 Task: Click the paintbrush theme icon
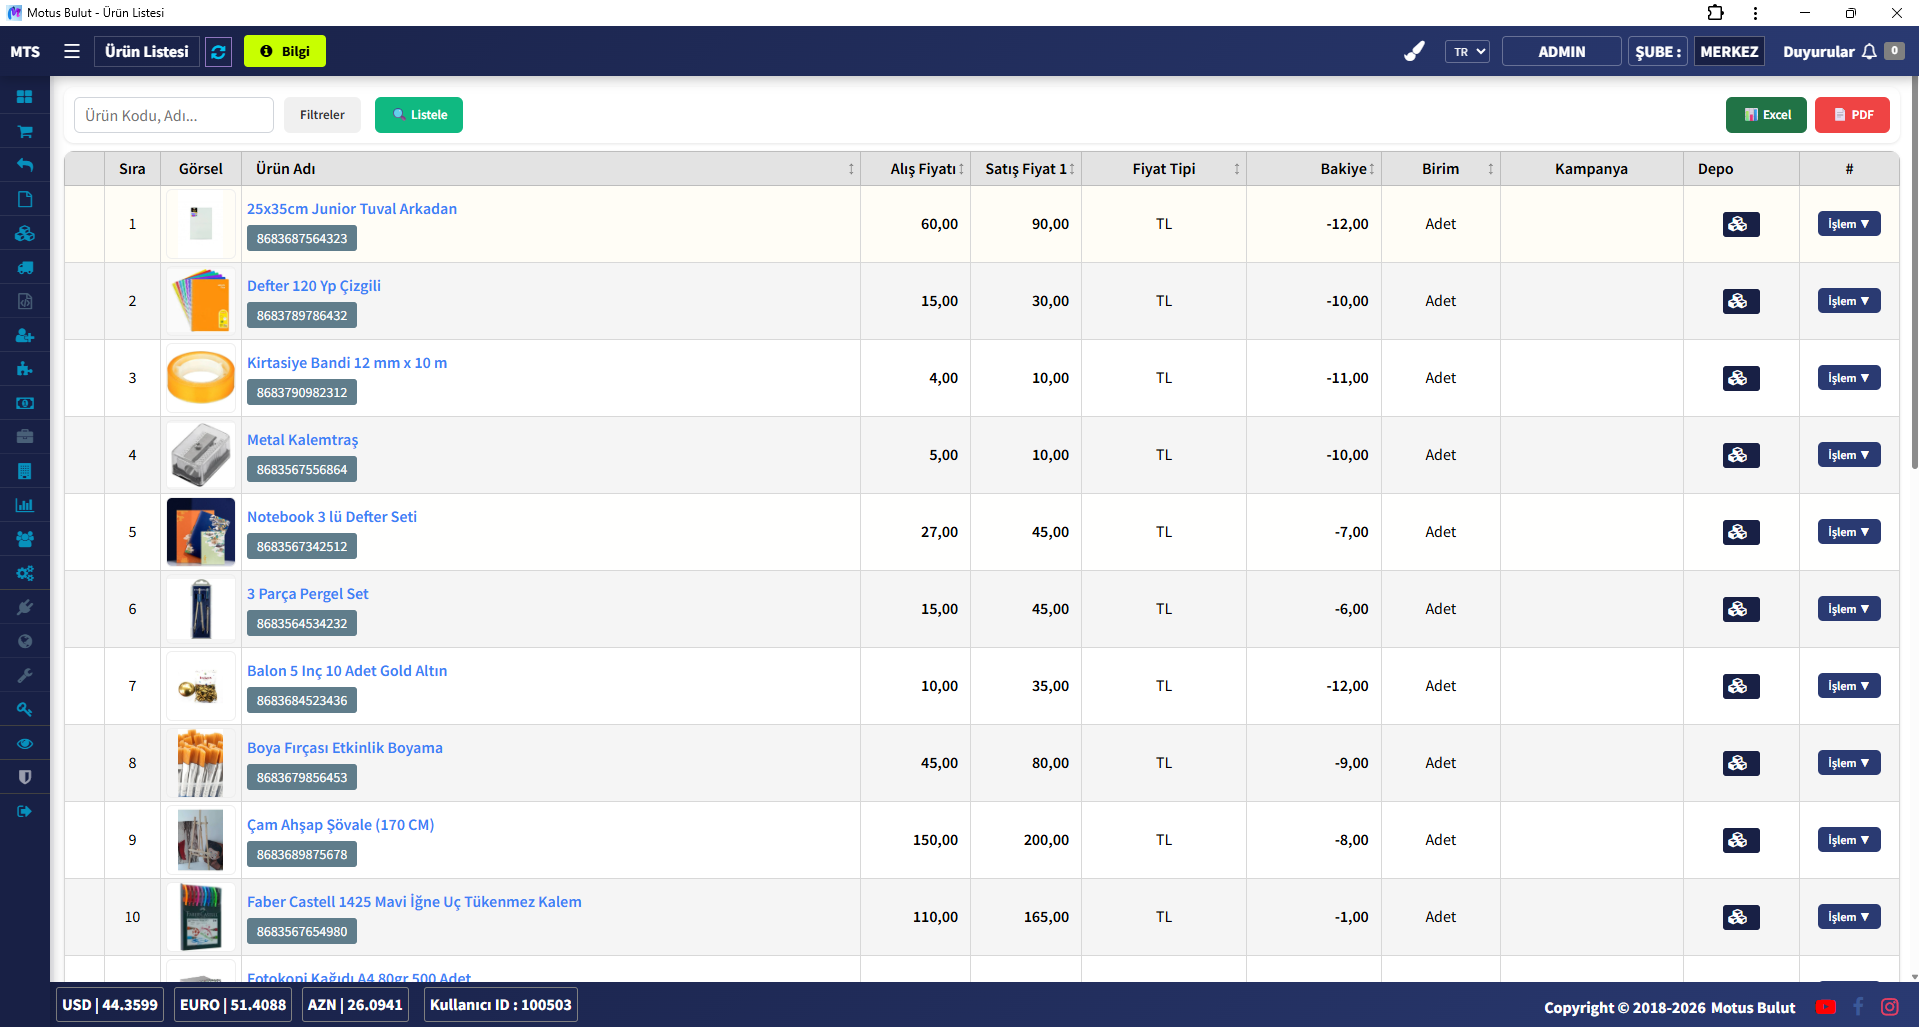1413,52
